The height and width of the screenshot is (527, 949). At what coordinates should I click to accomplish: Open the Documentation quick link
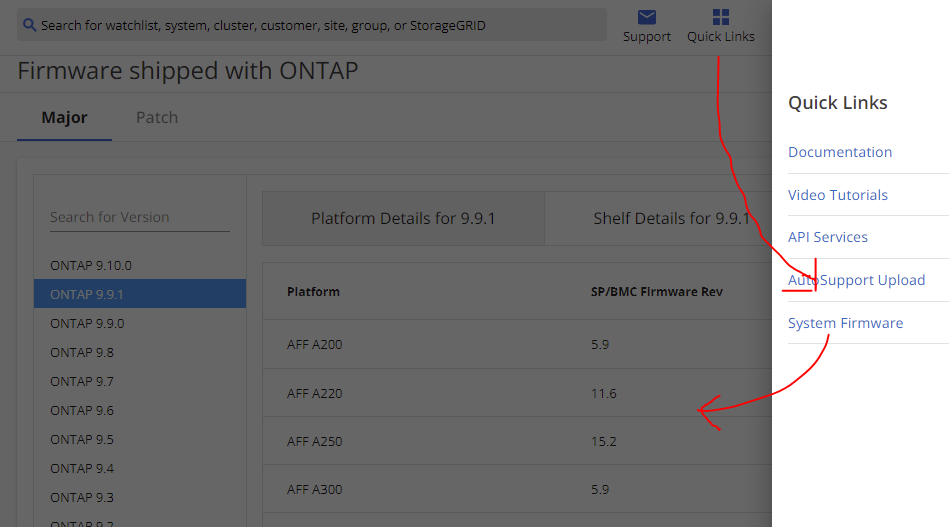pyautogui.click(x=839, y=152)
